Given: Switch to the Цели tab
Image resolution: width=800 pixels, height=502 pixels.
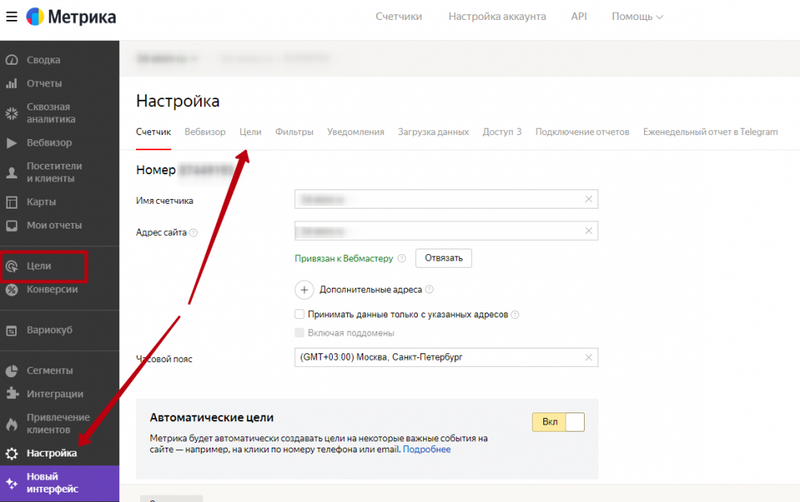Looking at the screenshot, I should (x=251, y=132).
